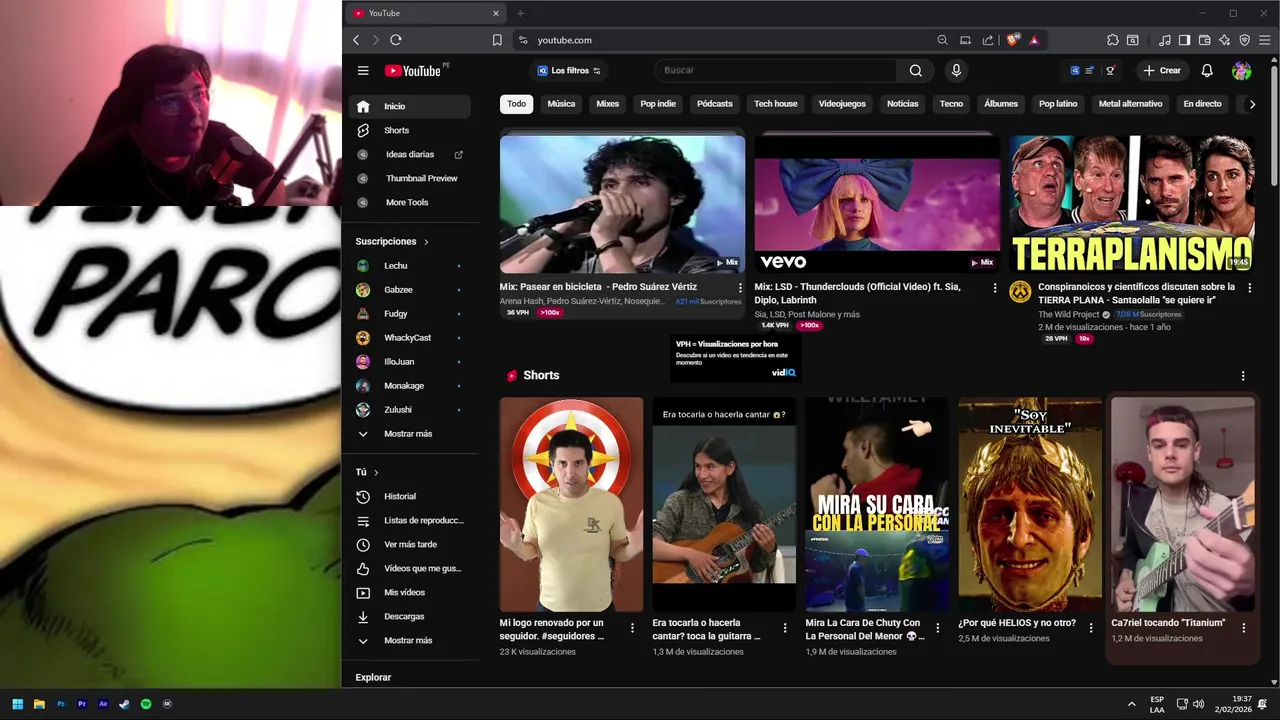Open the Los filtros dropdown

pos(569,70)
